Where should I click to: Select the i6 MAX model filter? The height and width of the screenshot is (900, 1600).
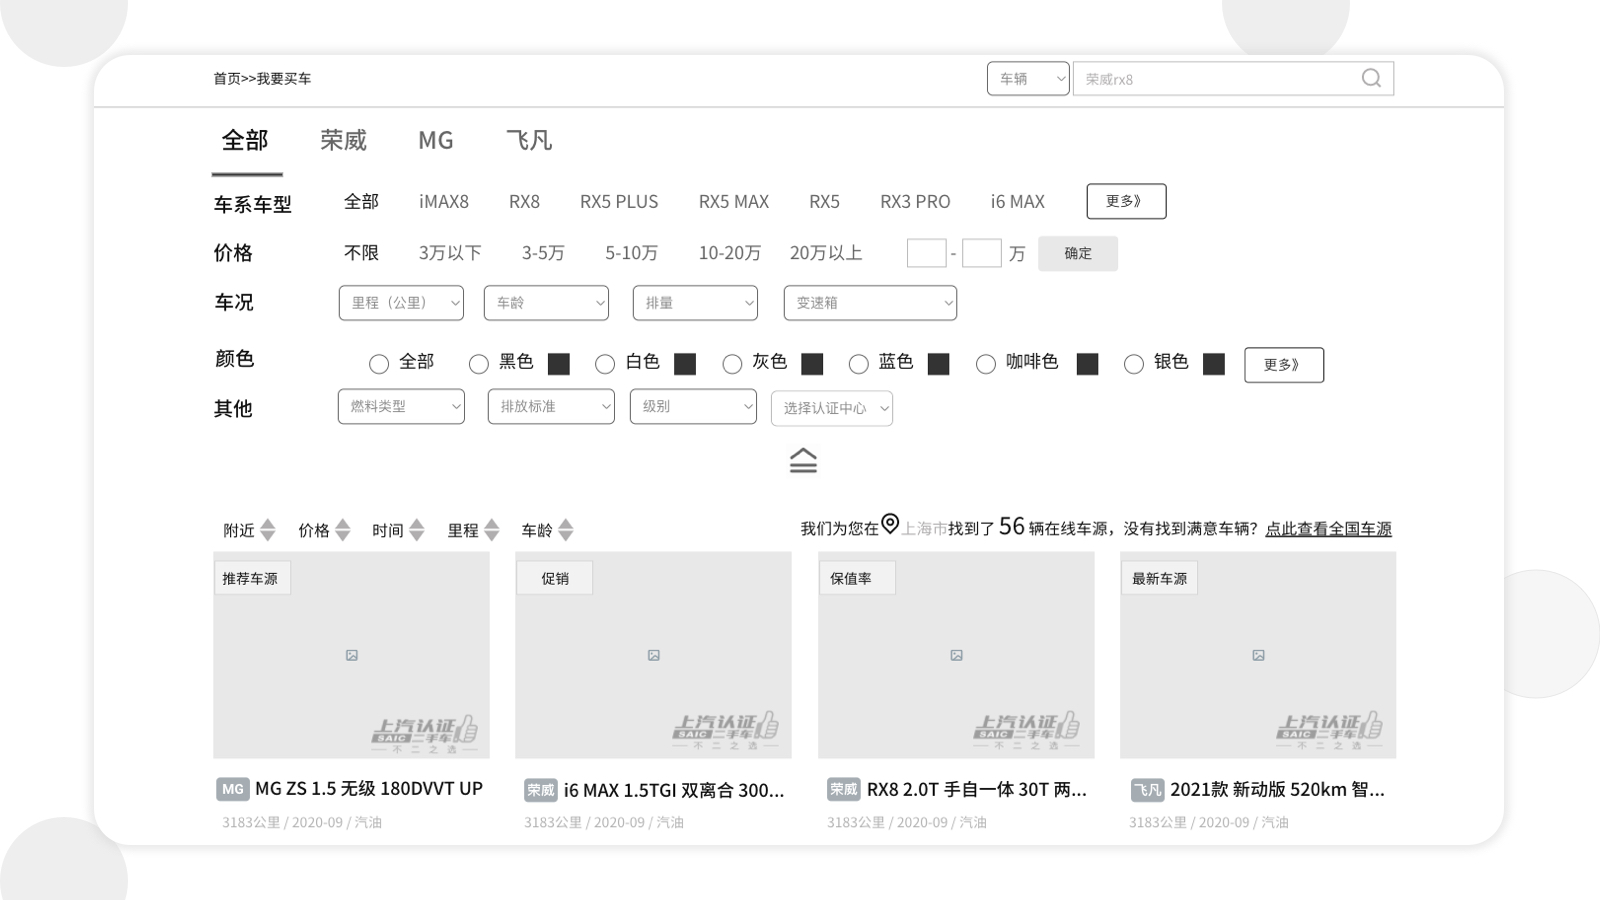1018,201
